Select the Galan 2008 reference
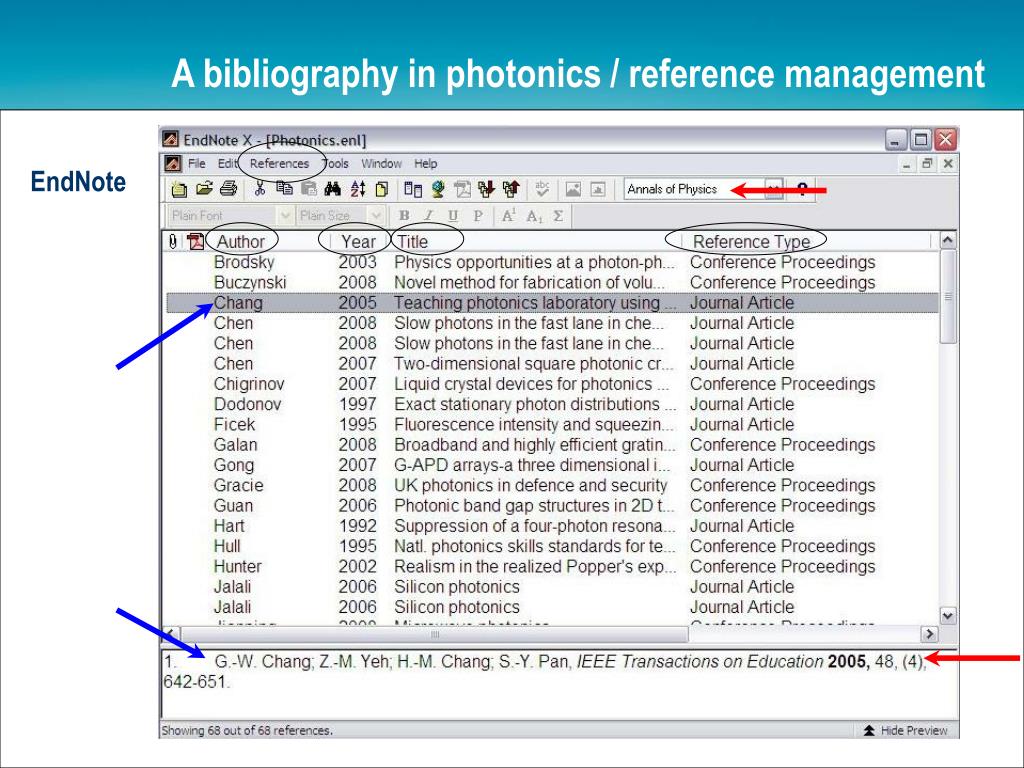This screenshot has height=768, width=1024. coord(552,444)
